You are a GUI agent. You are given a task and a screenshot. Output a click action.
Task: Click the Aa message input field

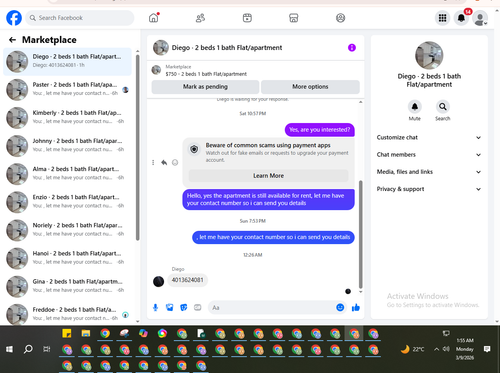273,307
